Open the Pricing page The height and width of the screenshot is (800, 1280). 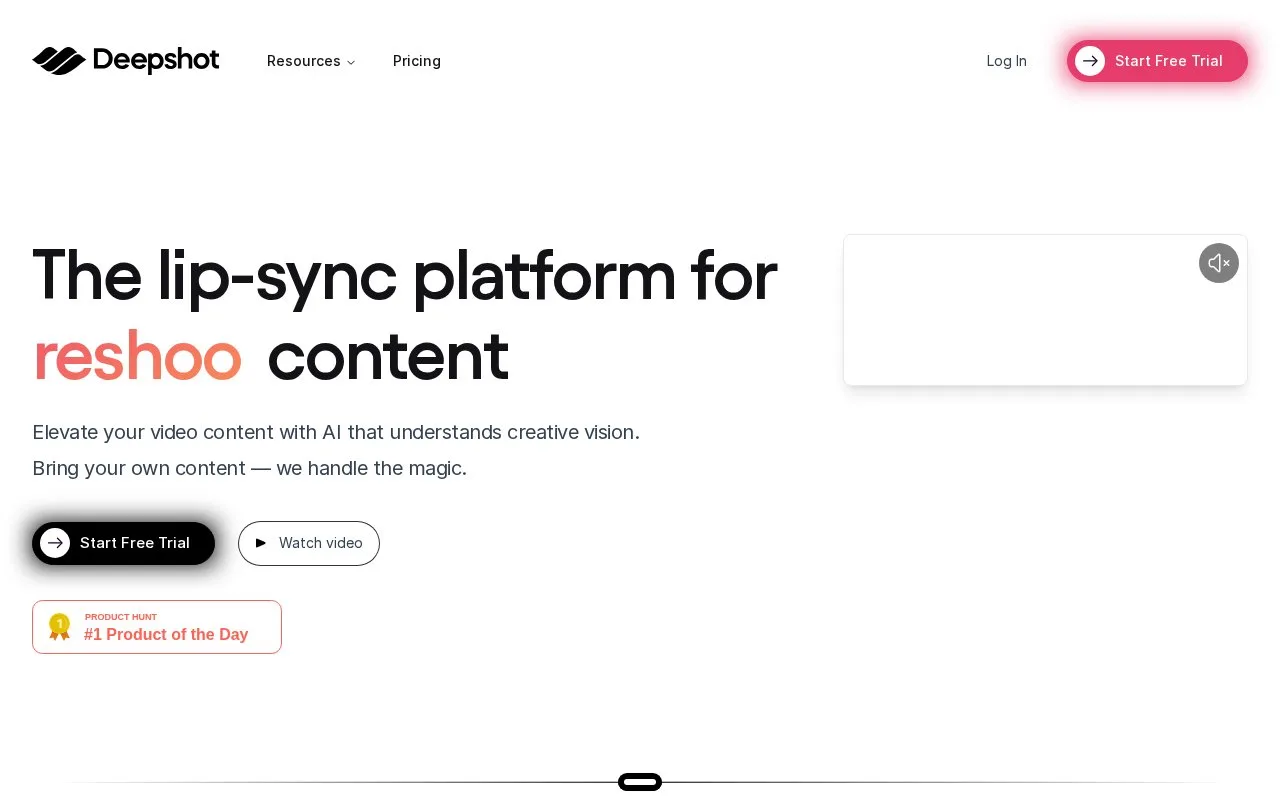(x=417, y=61)
